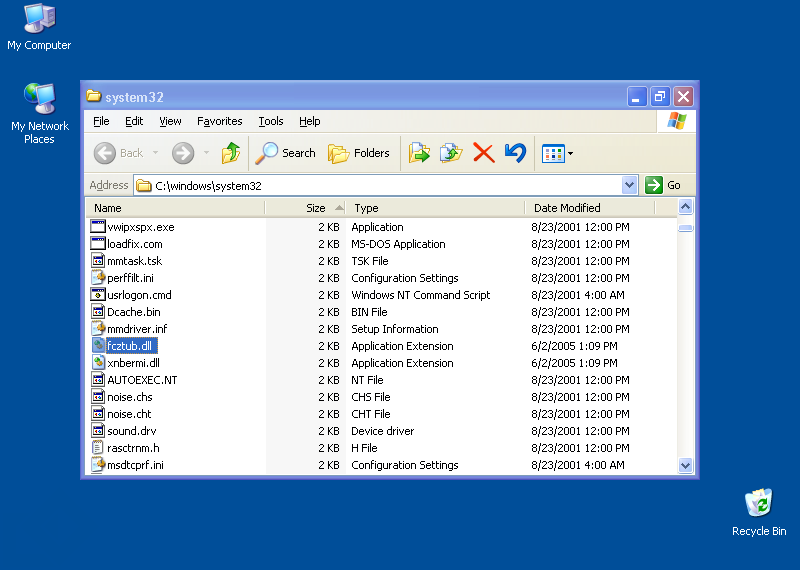800x570 pixels.
Task: Select the noise.cht file icon
Action: (97, 413)
